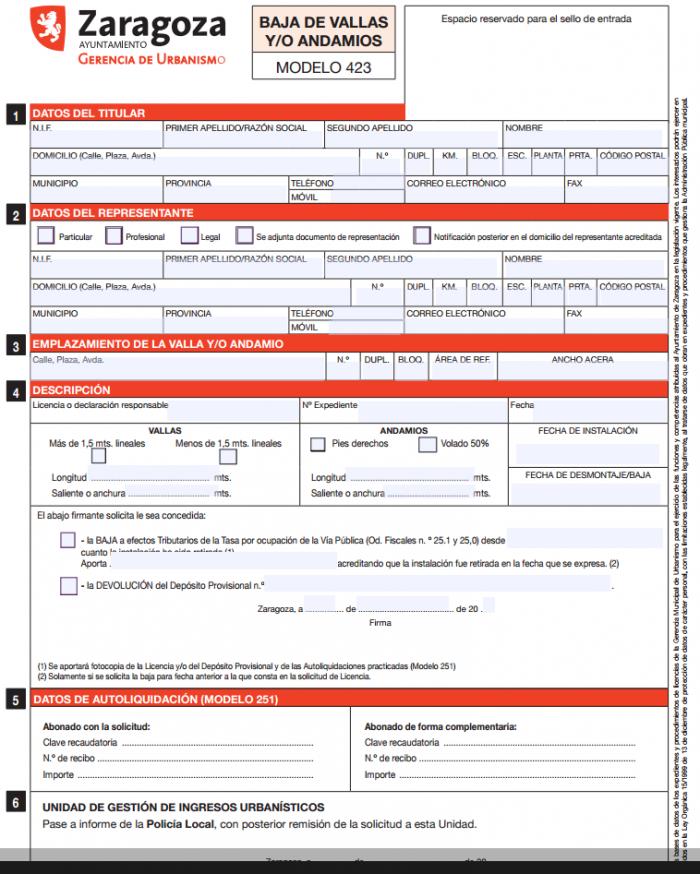Image resolution: width=700 pixels, height=874 pixels.
Task: Click the 'MODELO 423' title box
Action: point(324,67)
